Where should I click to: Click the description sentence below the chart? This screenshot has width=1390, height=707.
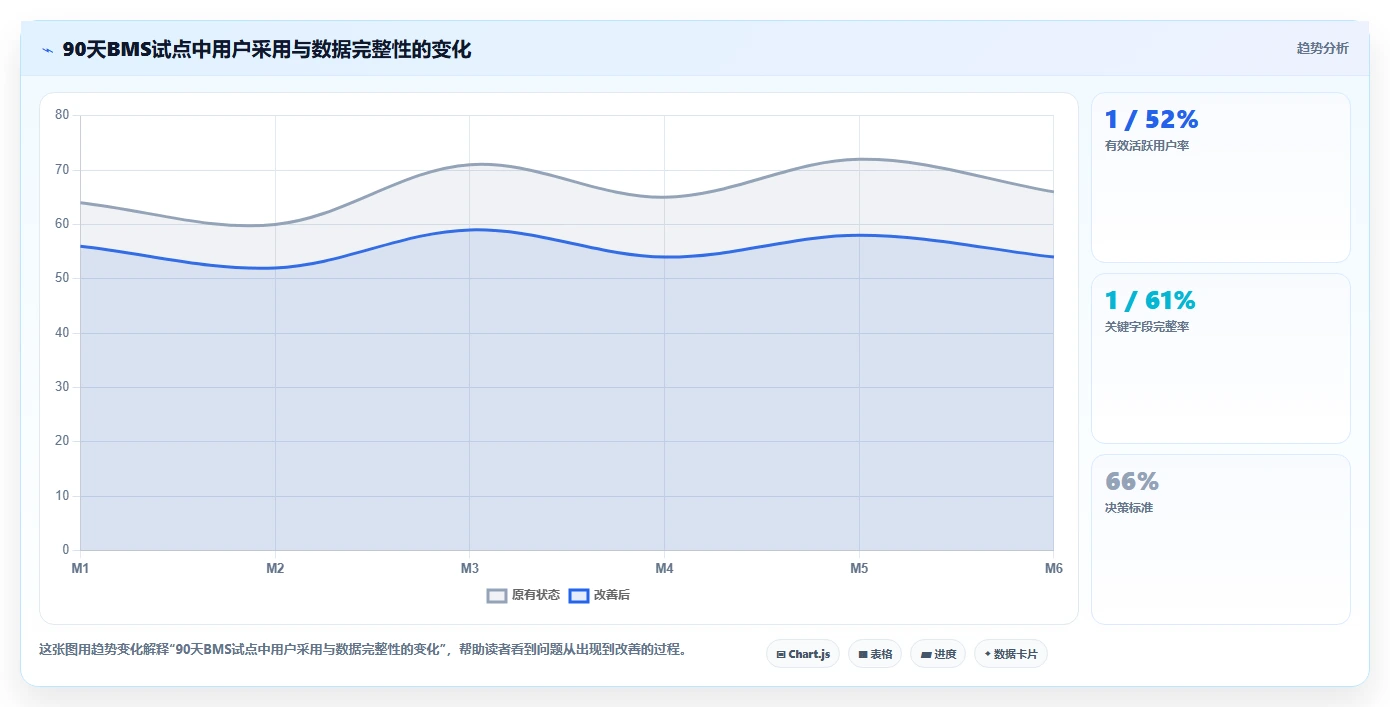[363, 650]
